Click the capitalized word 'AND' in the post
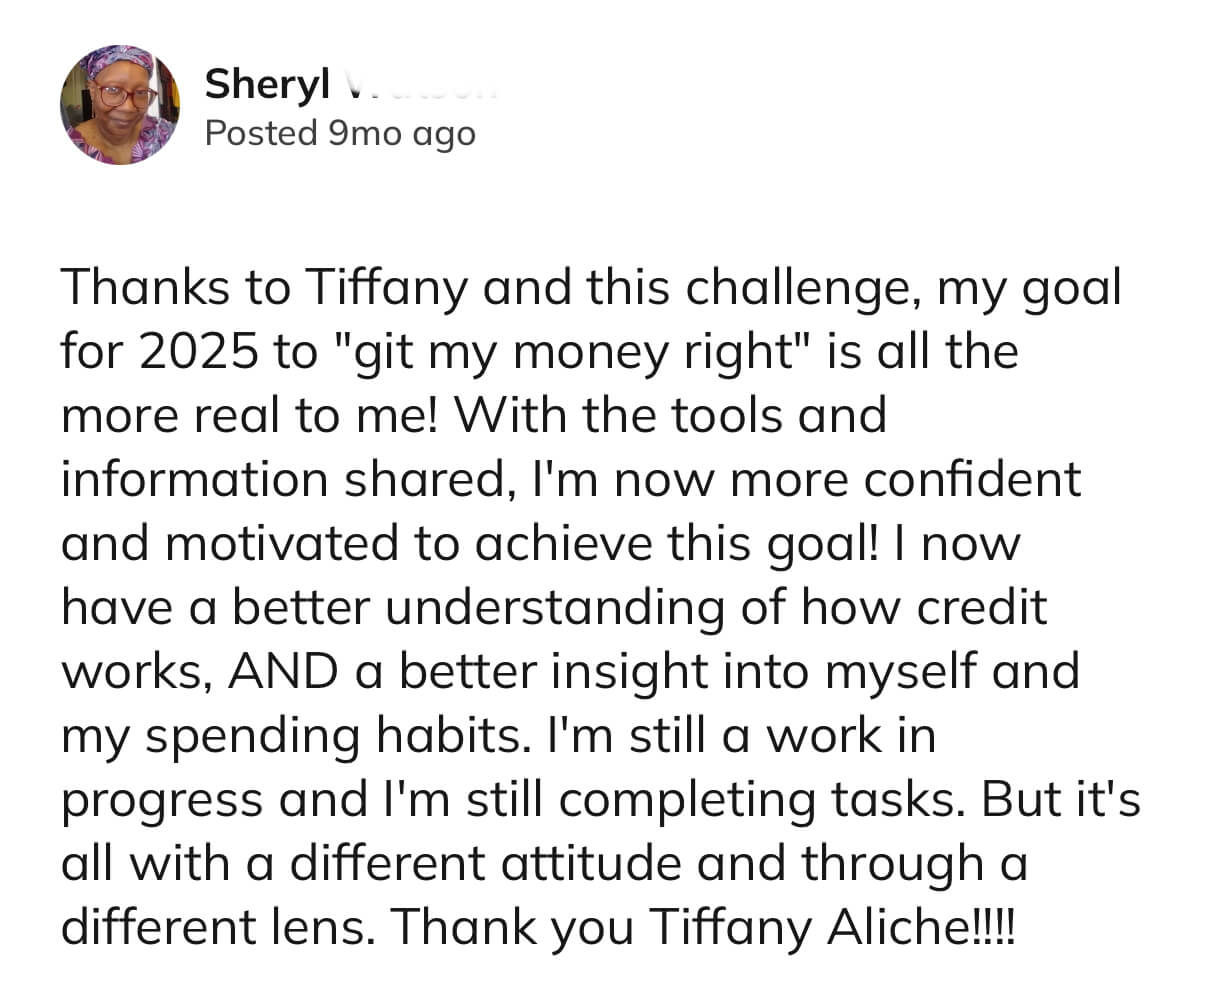The height and width of the screenshot is (981, 1206). point(283,671)
